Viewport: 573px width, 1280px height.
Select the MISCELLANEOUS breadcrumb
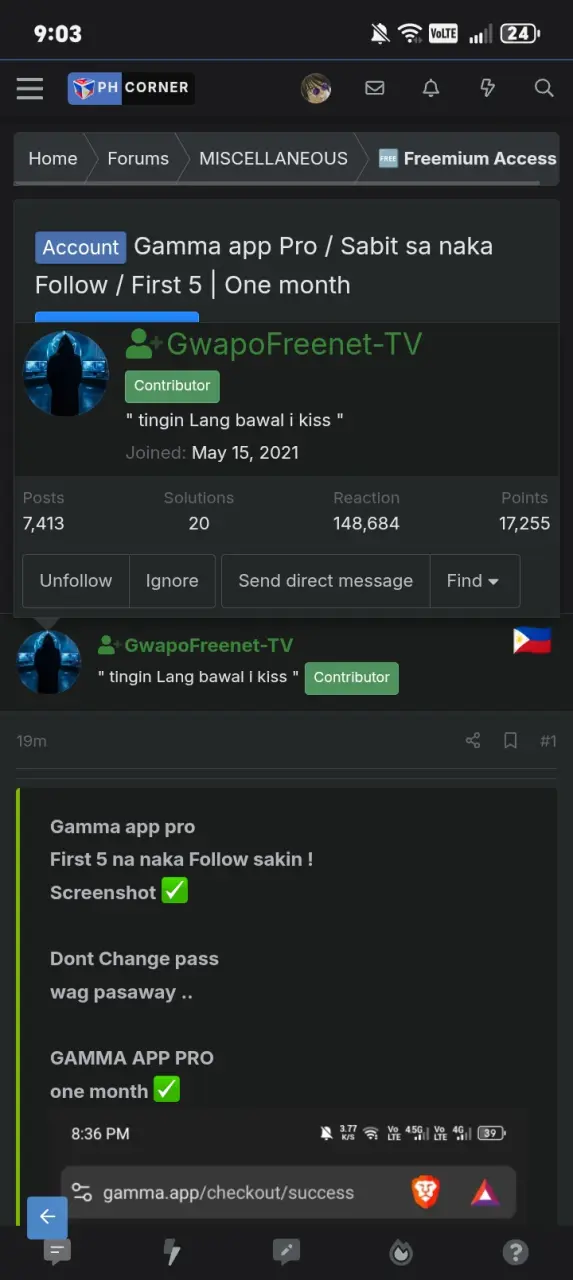[273, 159]
